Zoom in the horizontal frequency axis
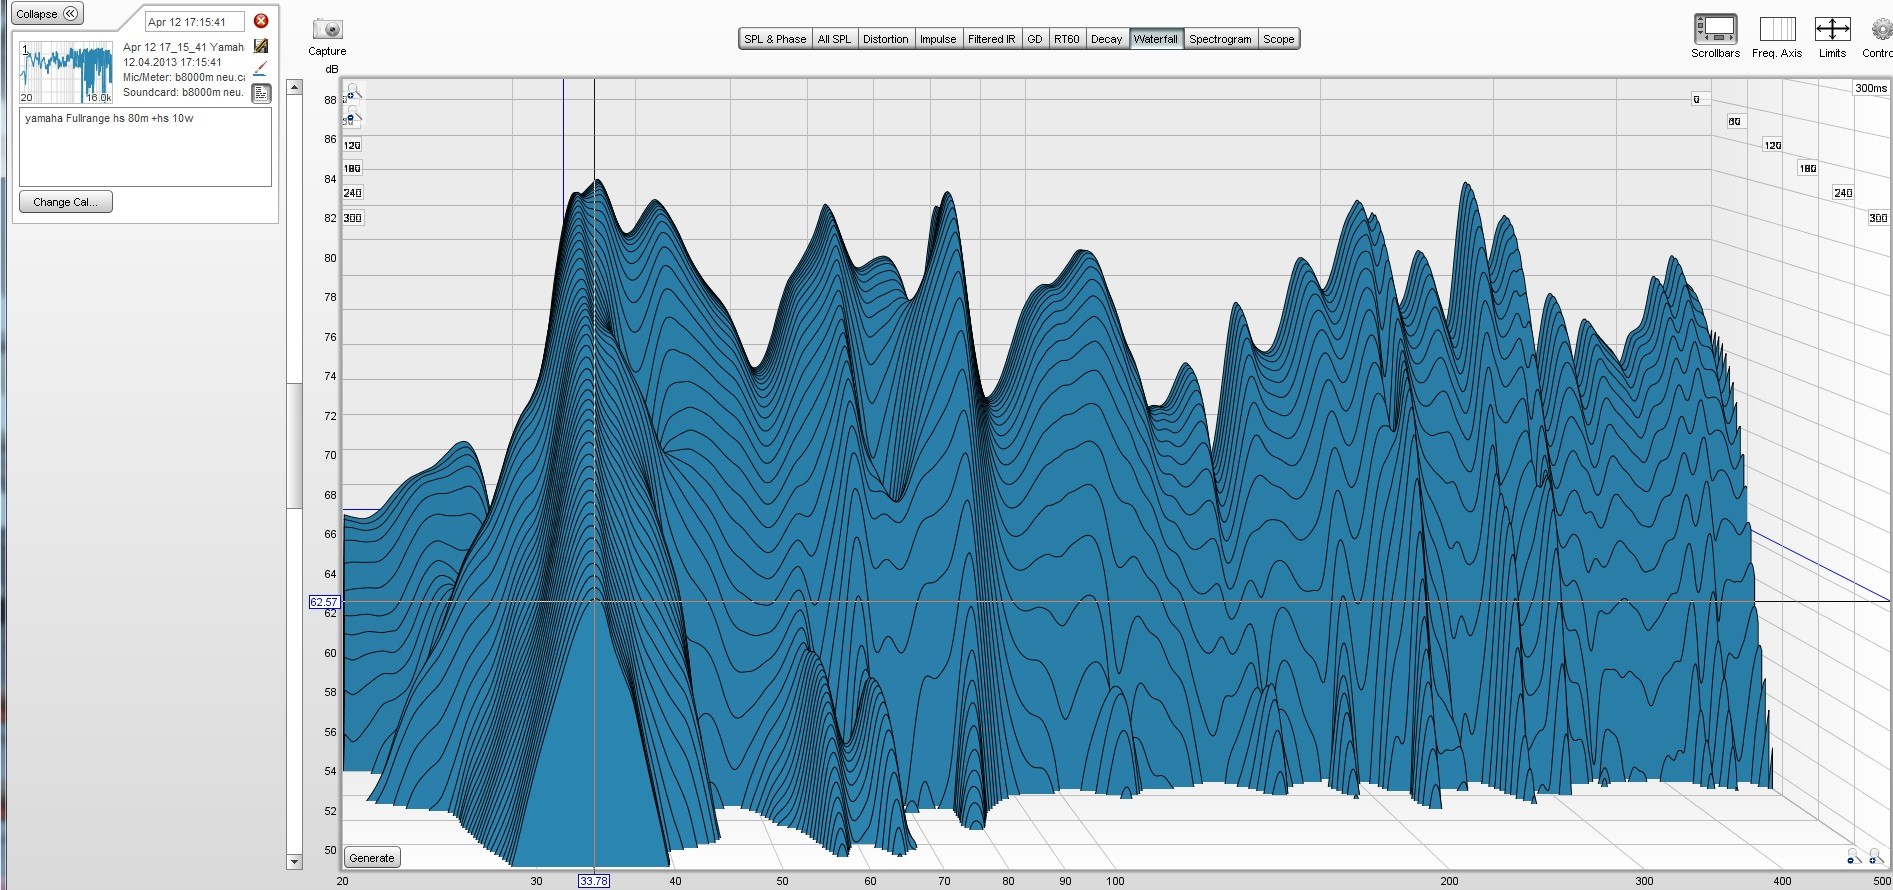 tap(1875, 856)
